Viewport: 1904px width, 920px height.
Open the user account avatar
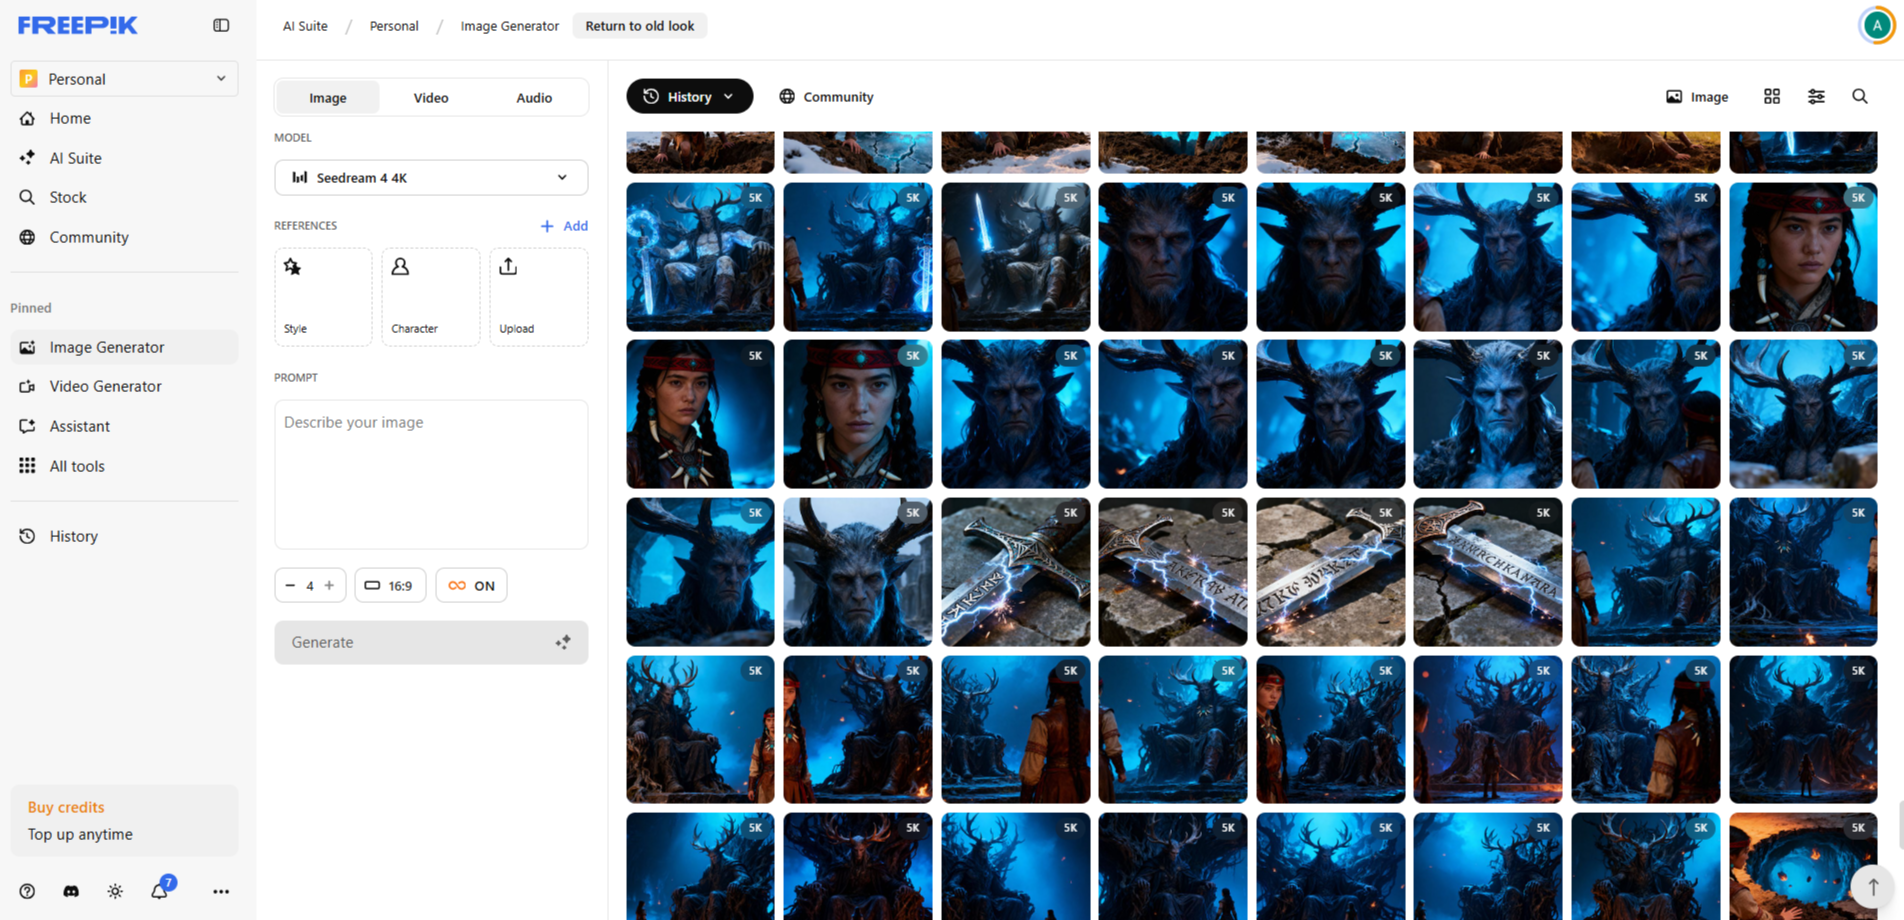tap(1877, 25)
